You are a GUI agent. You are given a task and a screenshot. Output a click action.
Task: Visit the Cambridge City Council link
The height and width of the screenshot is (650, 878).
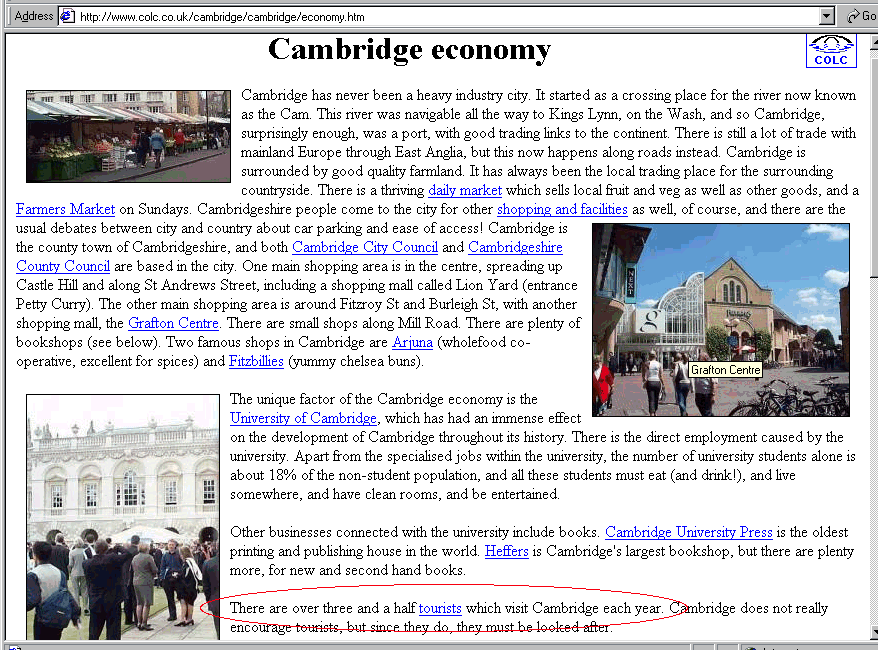tap(365, 247)
